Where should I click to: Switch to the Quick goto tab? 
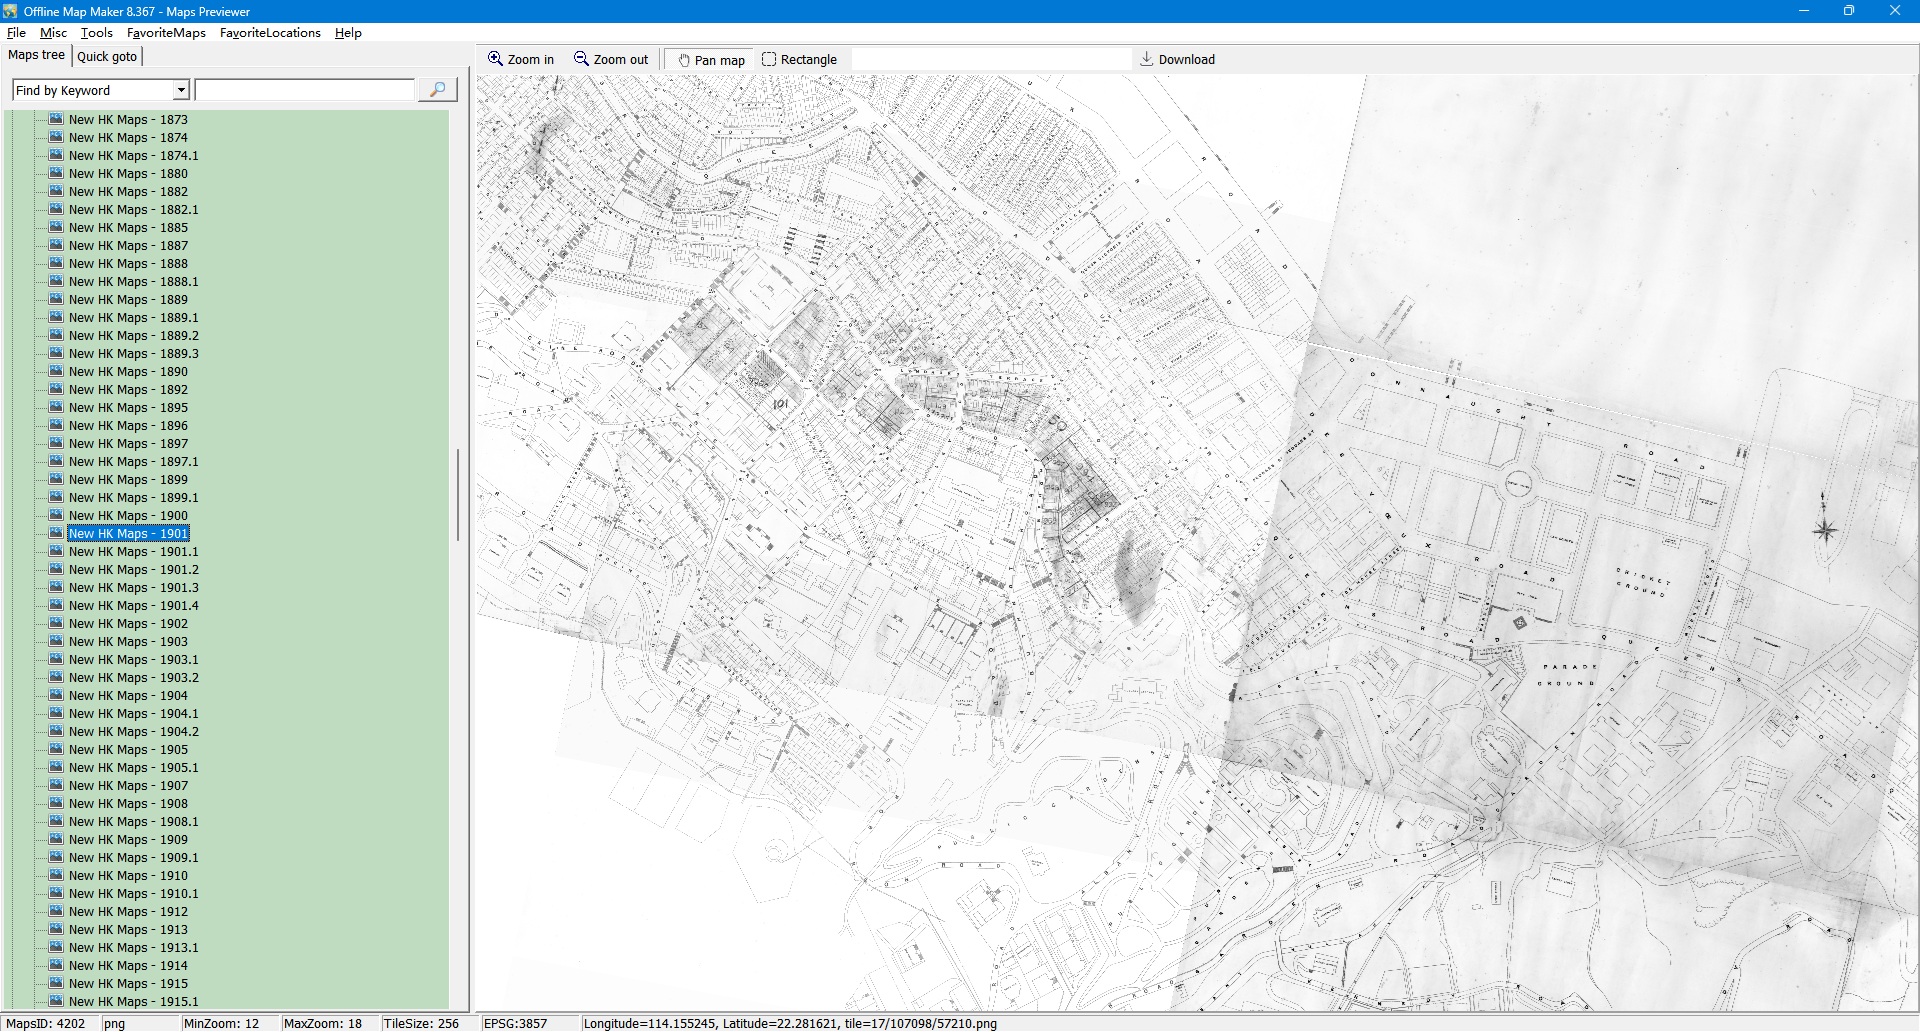107,56
